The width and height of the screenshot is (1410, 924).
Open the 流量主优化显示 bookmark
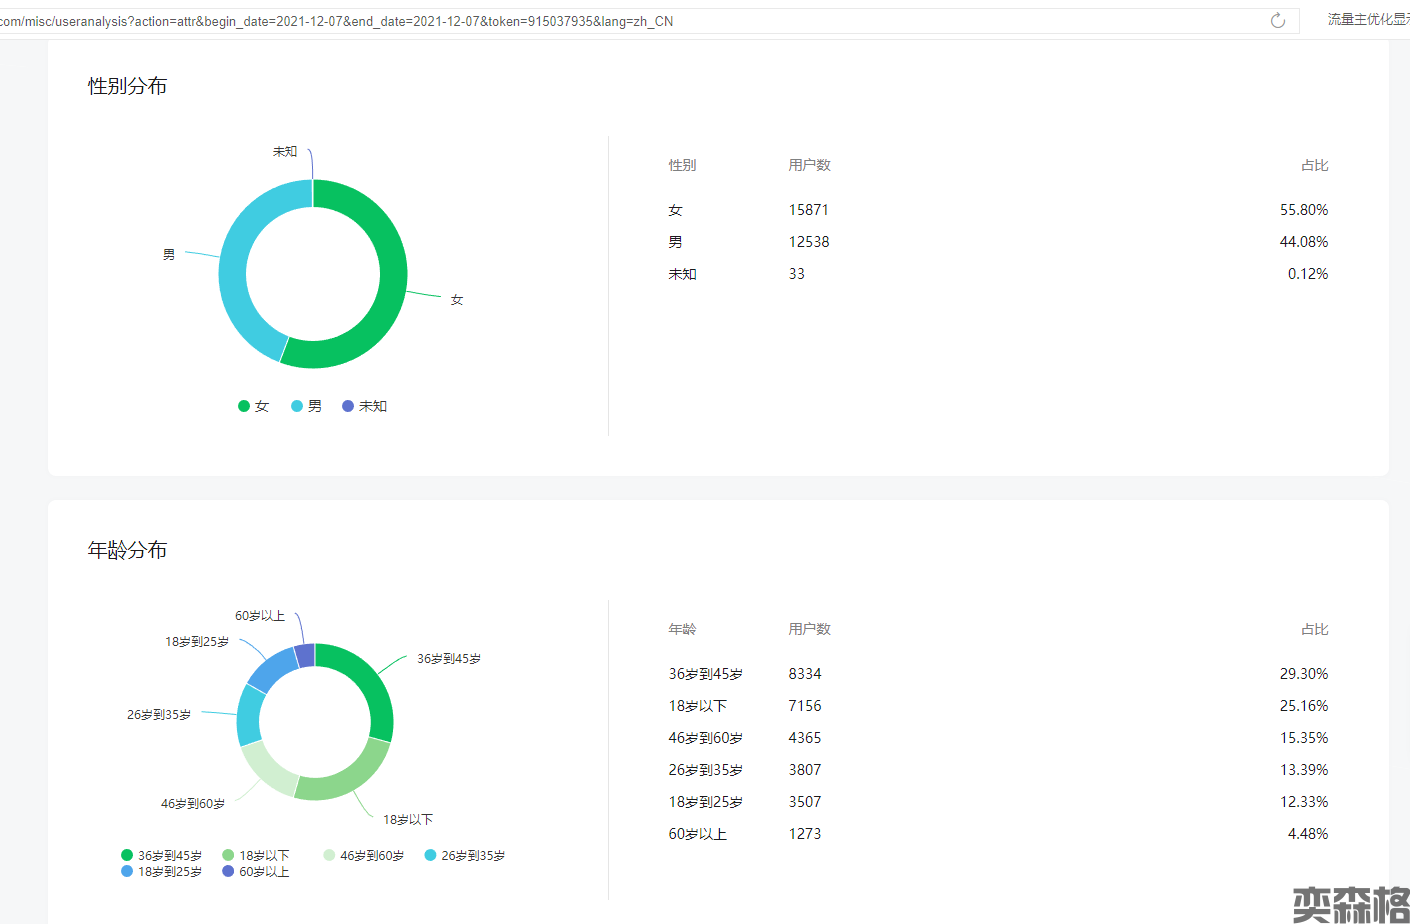(1367, 20)
